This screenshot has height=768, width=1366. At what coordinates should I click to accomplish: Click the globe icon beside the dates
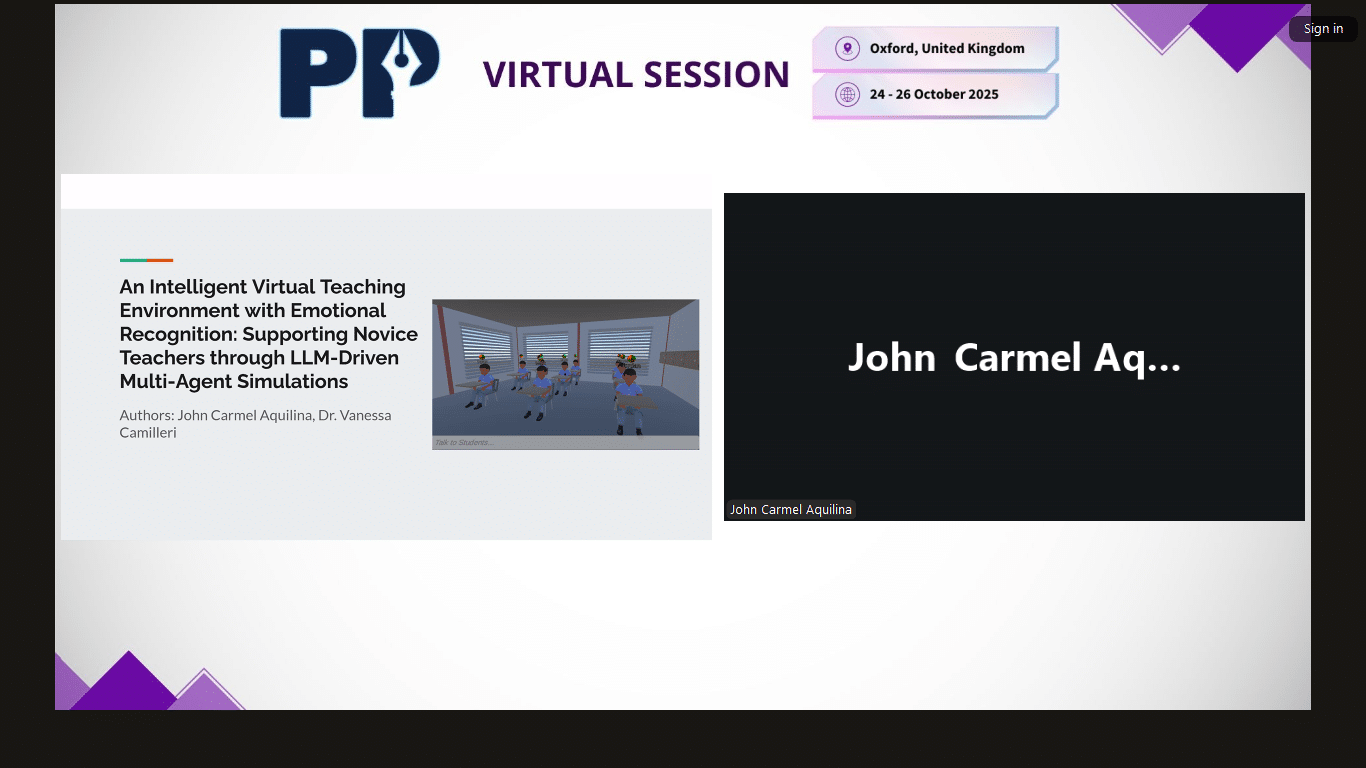(x=847, y=95)
